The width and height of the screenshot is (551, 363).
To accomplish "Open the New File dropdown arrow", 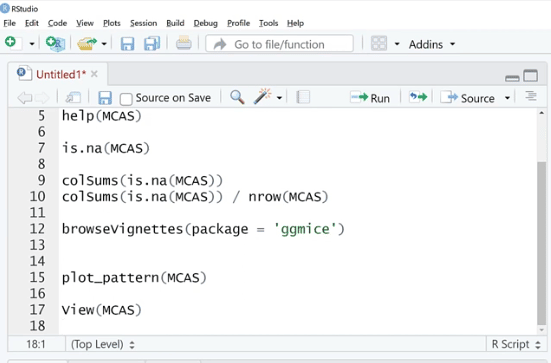I will pyautogui.click(x=32, y=44).
